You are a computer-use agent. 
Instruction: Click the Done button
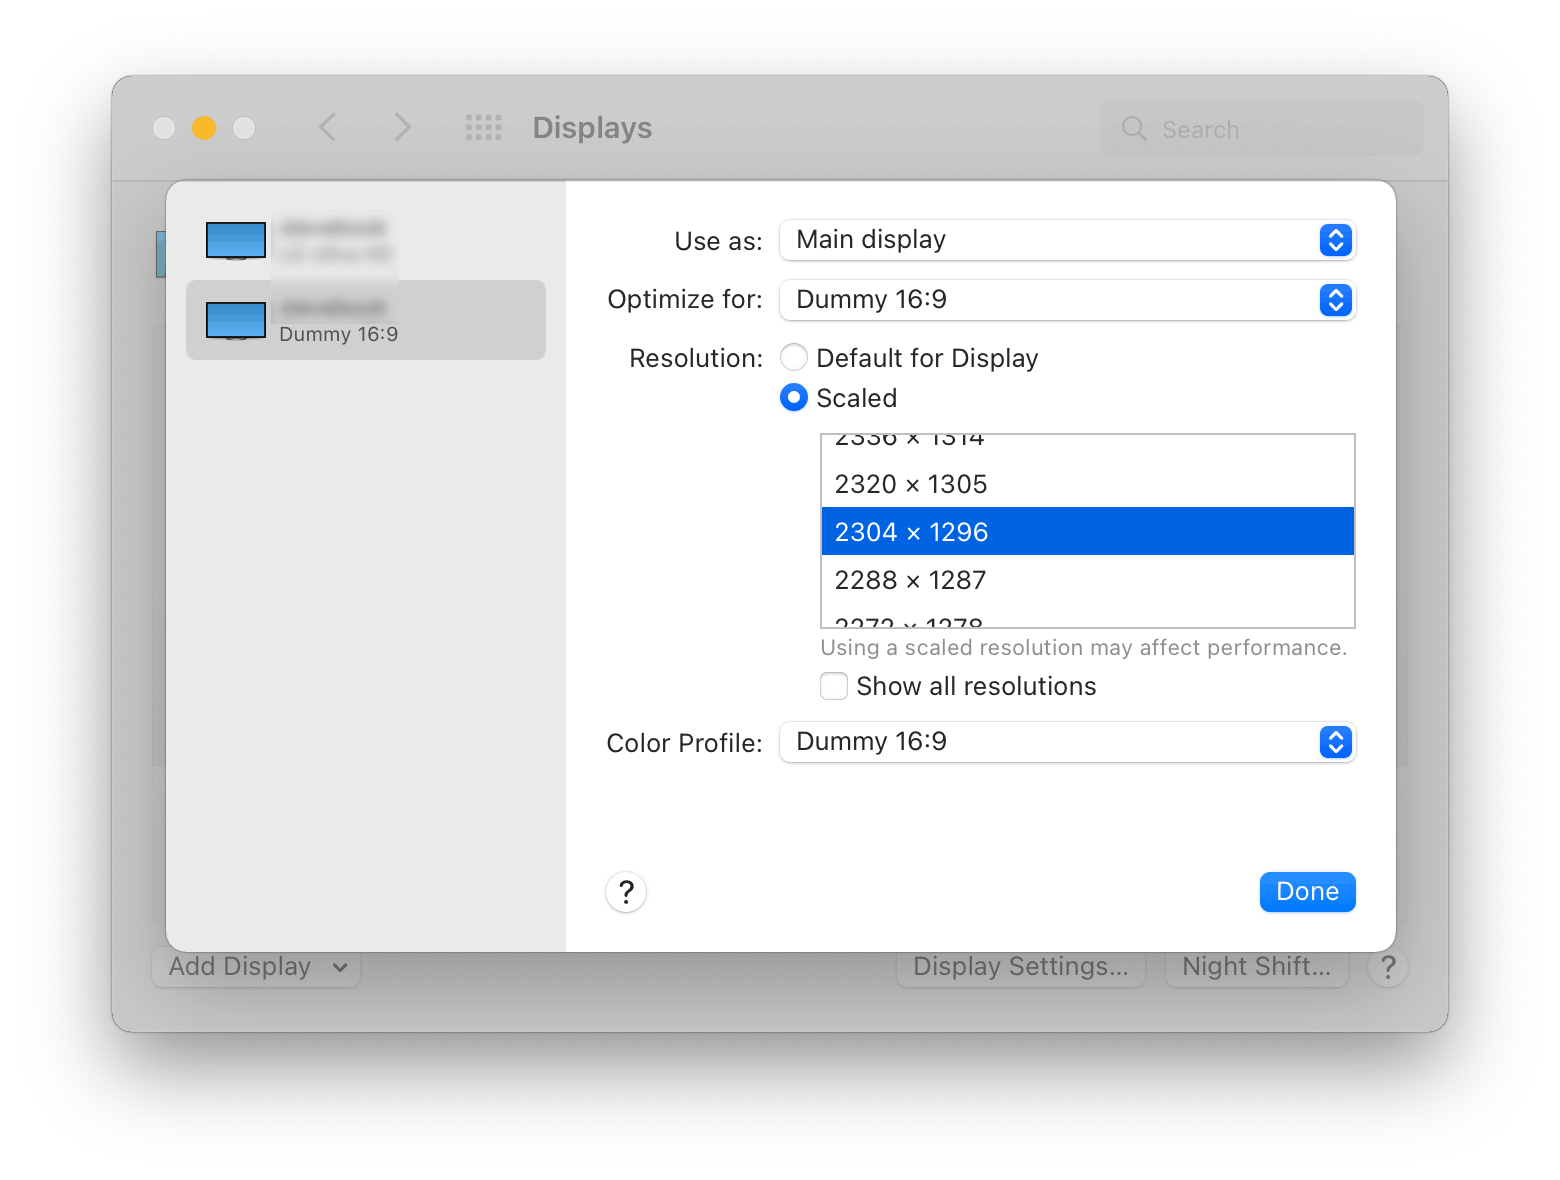pyautogui.click(x=1307, y=892)
